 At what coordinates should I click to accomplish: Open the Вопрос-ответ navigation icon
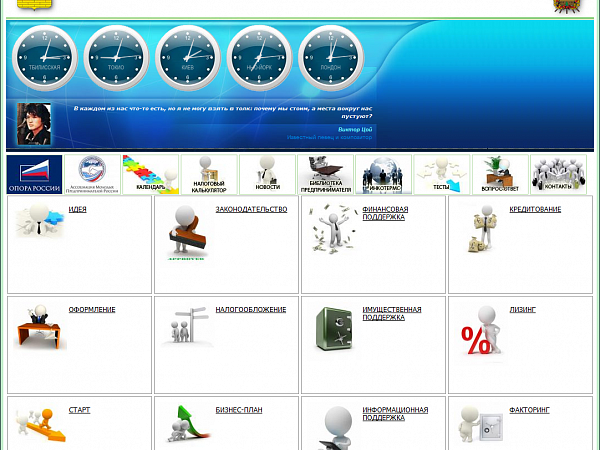click(x=500, y=174)
